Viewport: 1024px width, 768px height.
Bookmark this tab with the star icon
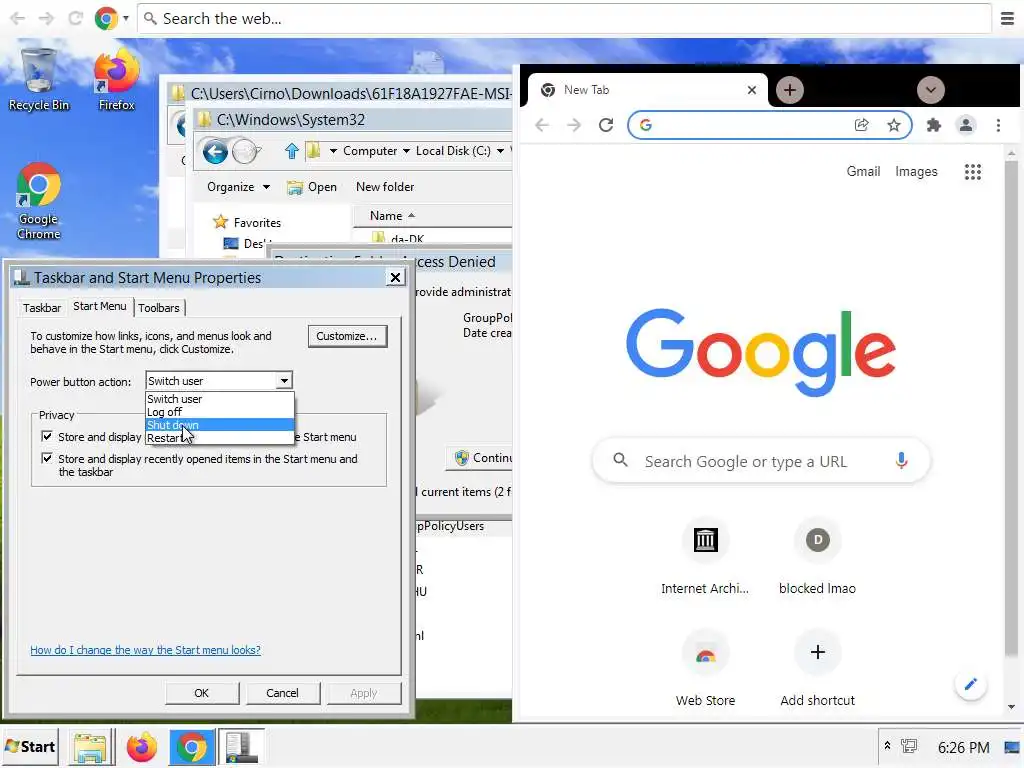pos(894,125)
